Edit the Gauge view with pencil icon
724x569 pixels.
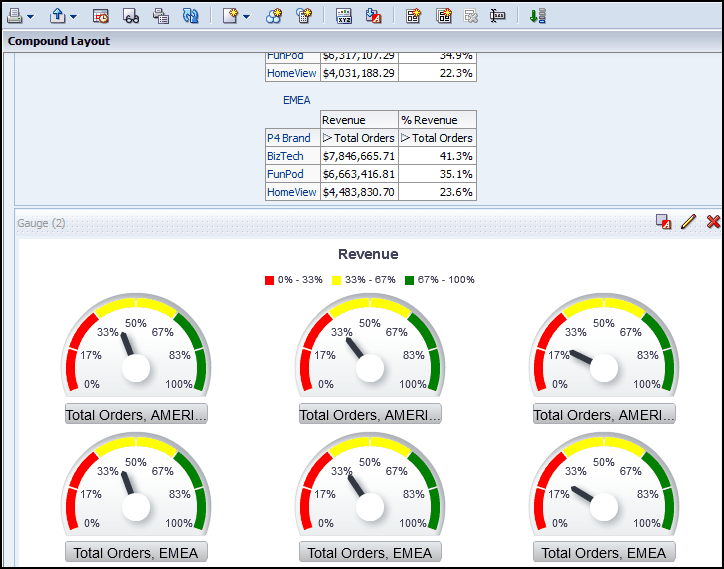click(688, 222)
